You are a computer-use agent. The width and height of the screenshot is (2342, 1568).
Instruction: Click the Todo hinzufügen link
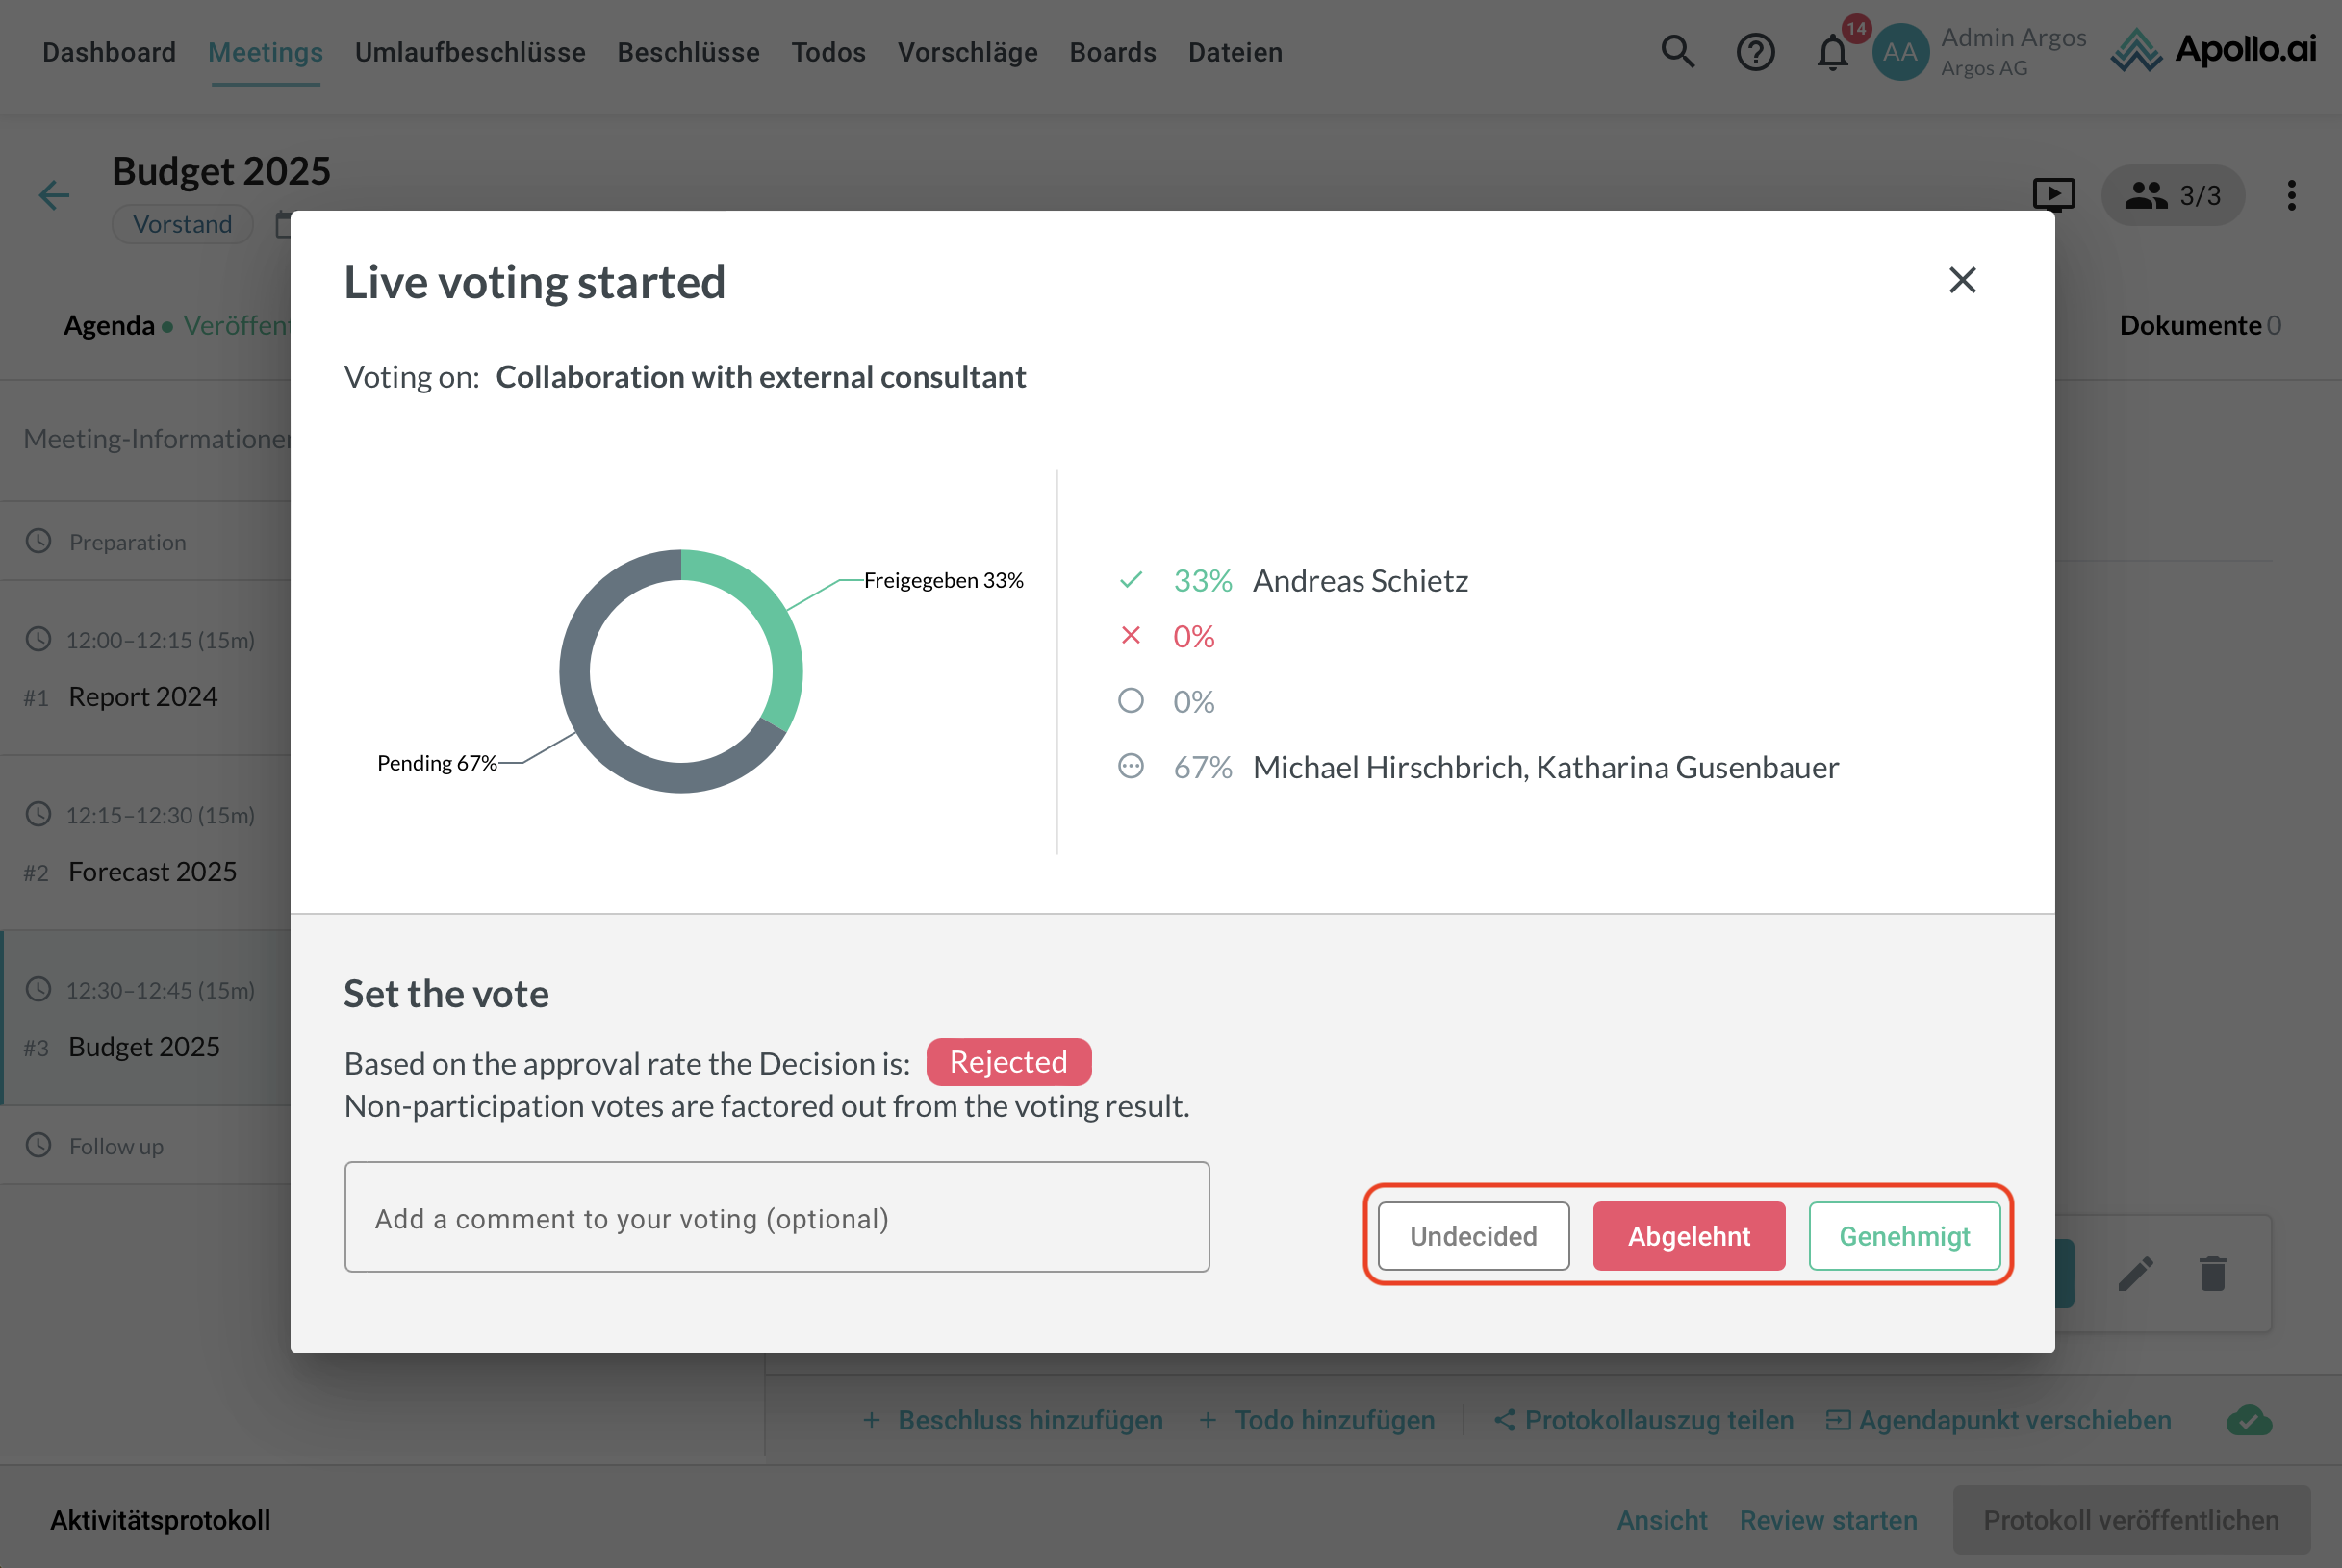tap(1317, 1420)
